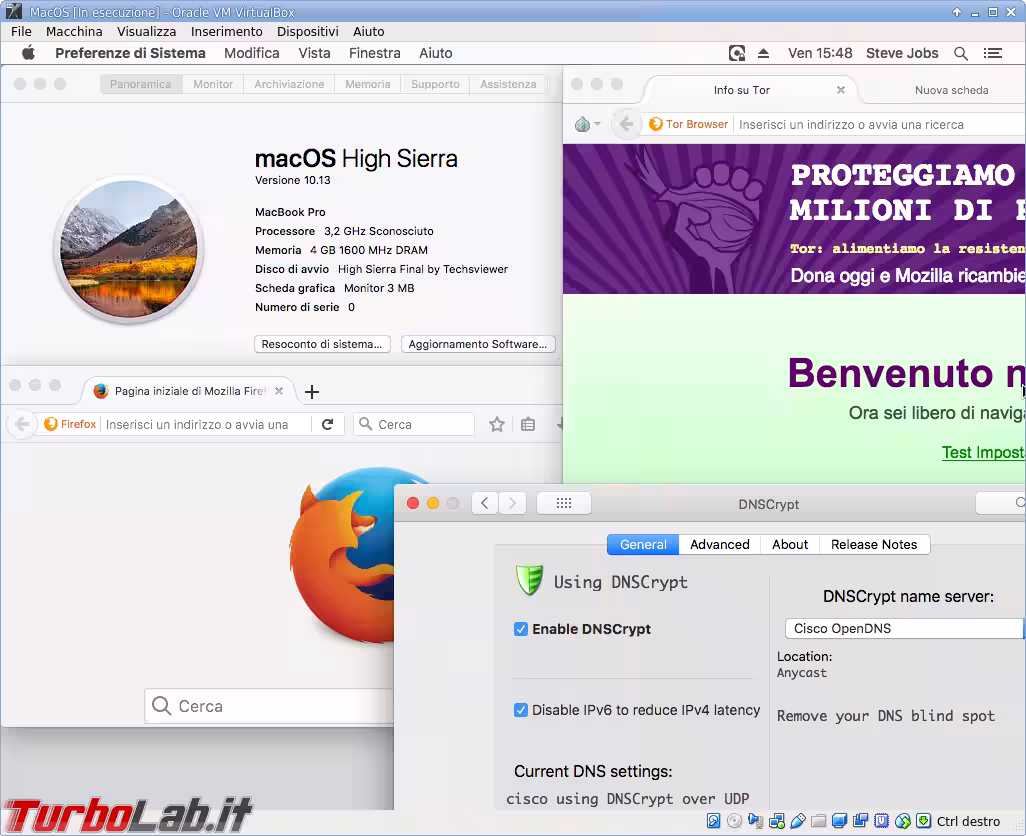This screenshot has width=1026, height=836.
Task: Click the Aggiornamento Software button
Action: pos(478,344)
